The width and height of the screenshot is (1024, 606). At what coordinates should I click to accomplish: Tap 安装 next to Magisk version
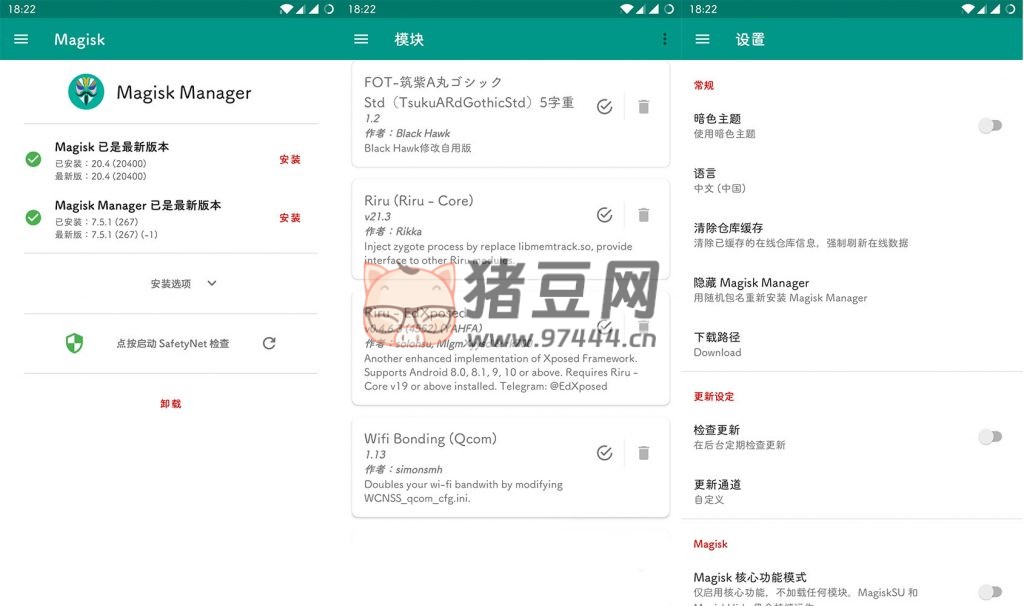click(290, 160)
